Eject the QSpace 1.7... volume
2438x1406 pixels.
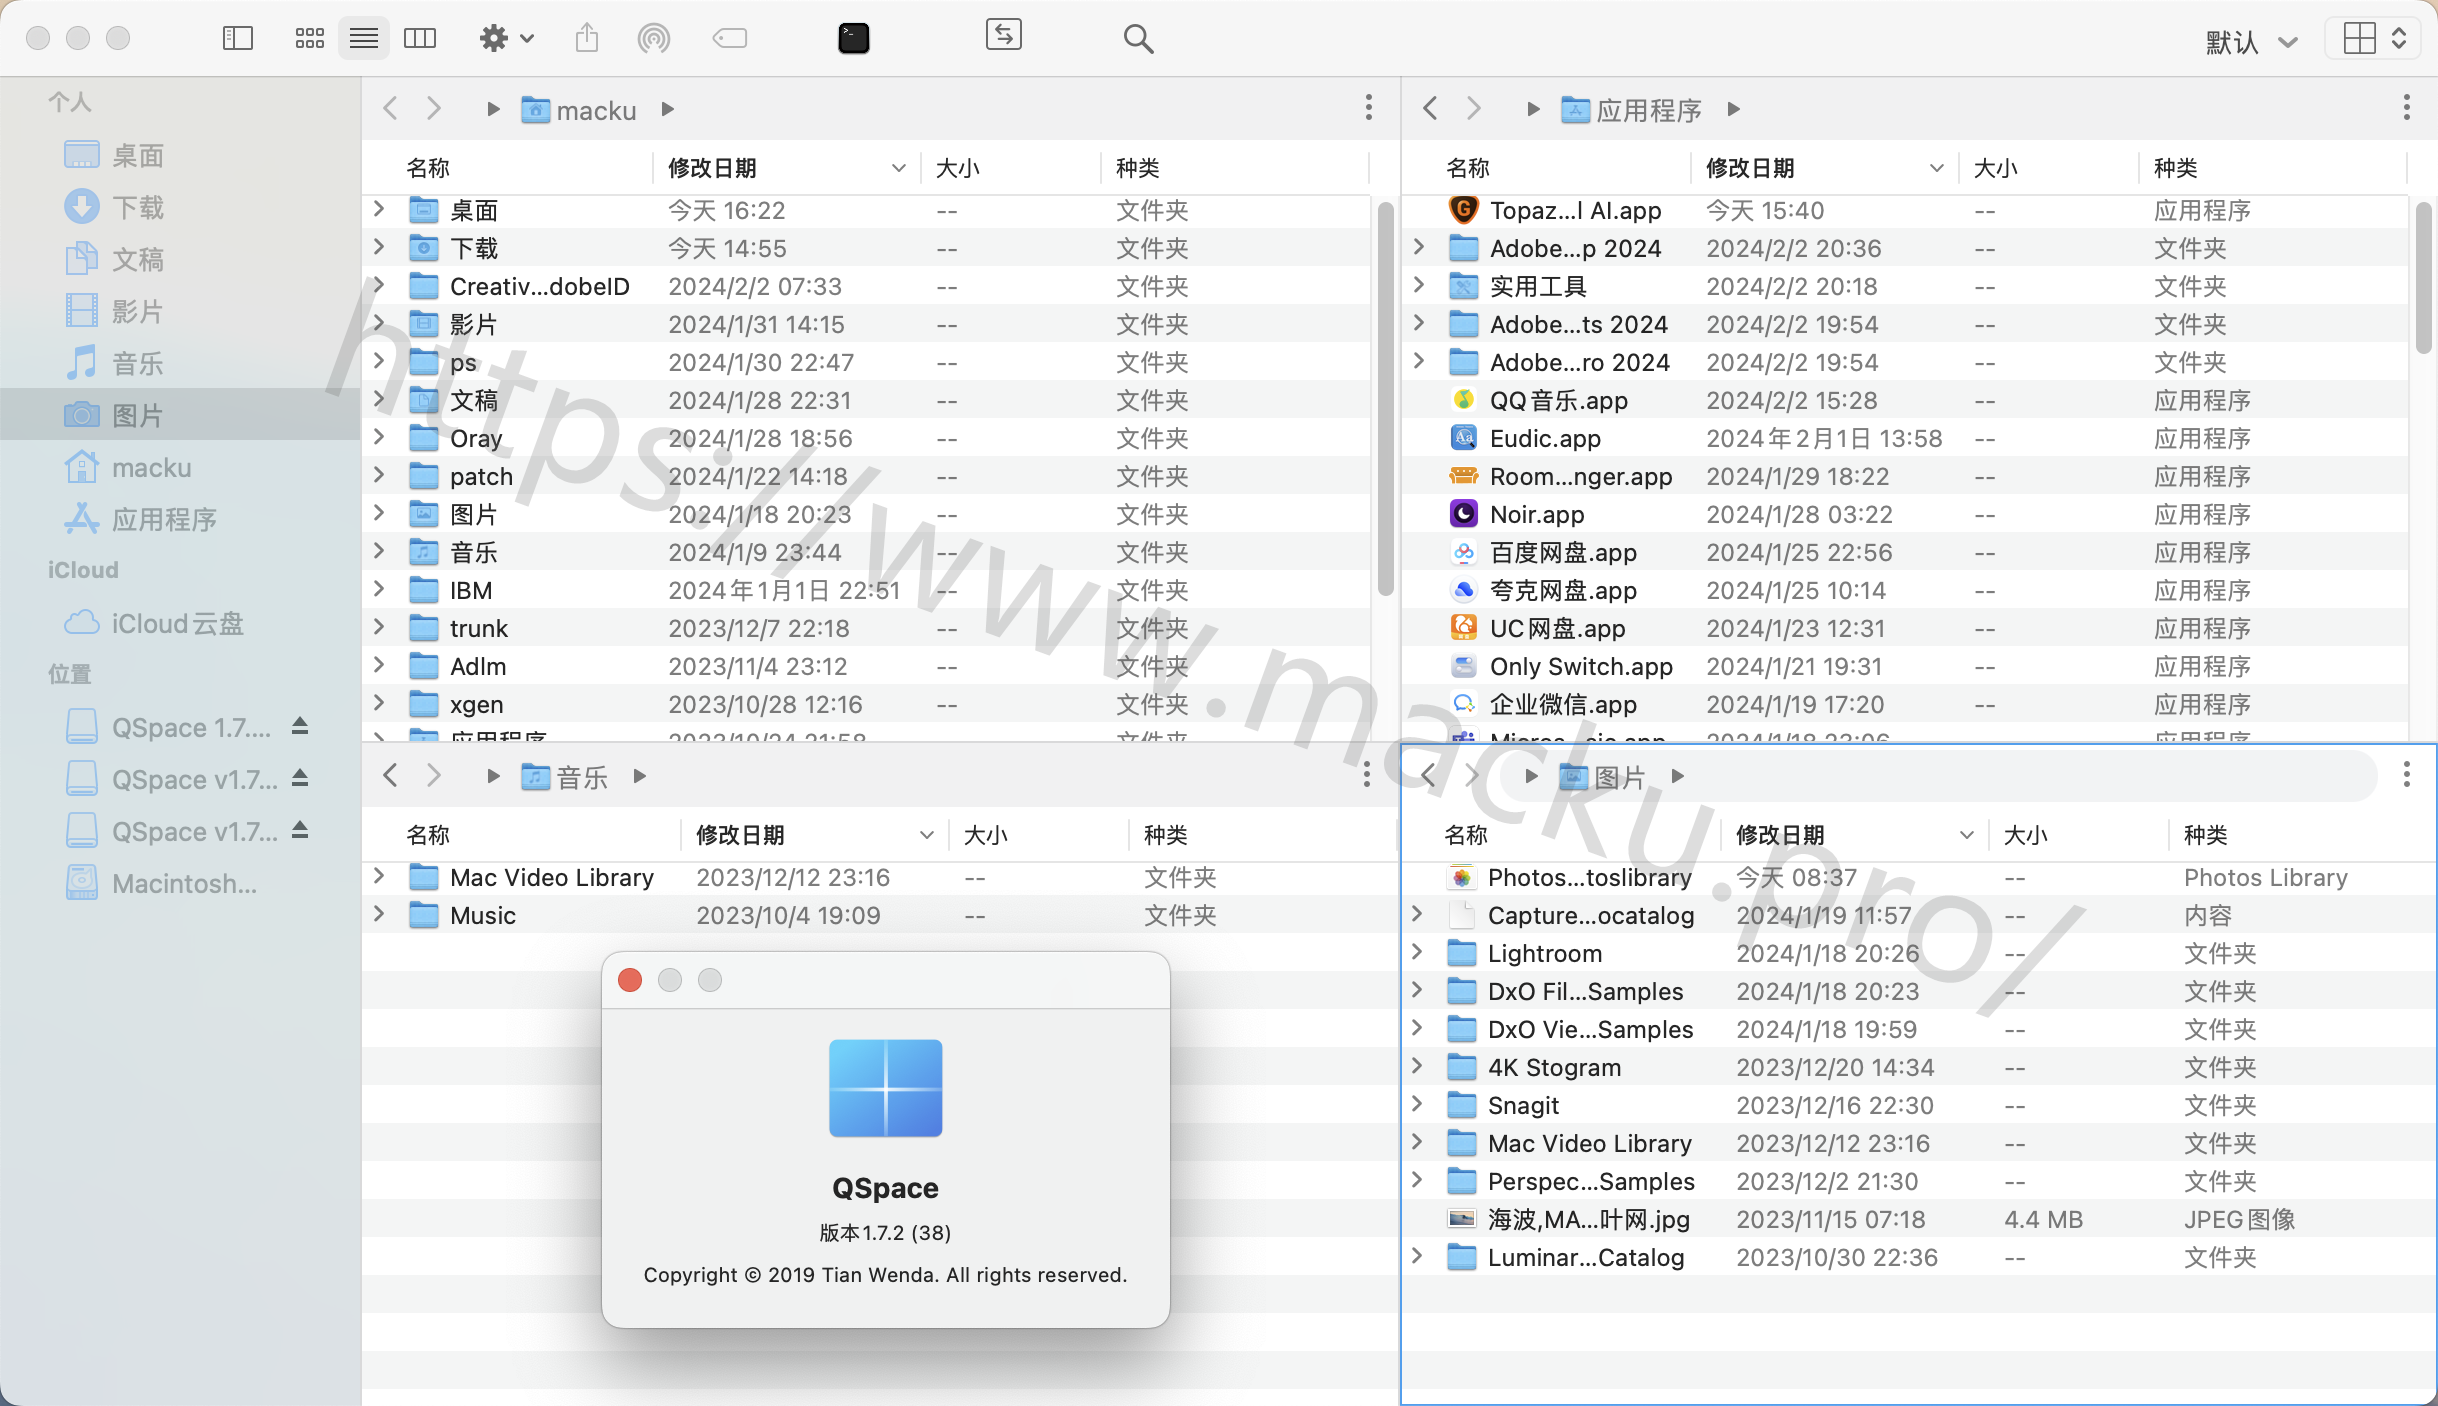coord(300,726)
